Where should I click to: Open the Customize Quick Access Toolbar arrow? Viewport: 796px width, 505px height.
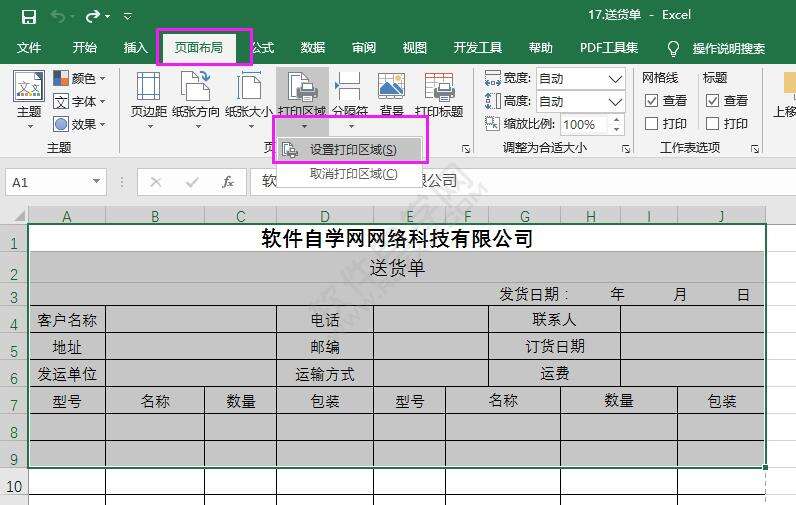pos(128,17)
